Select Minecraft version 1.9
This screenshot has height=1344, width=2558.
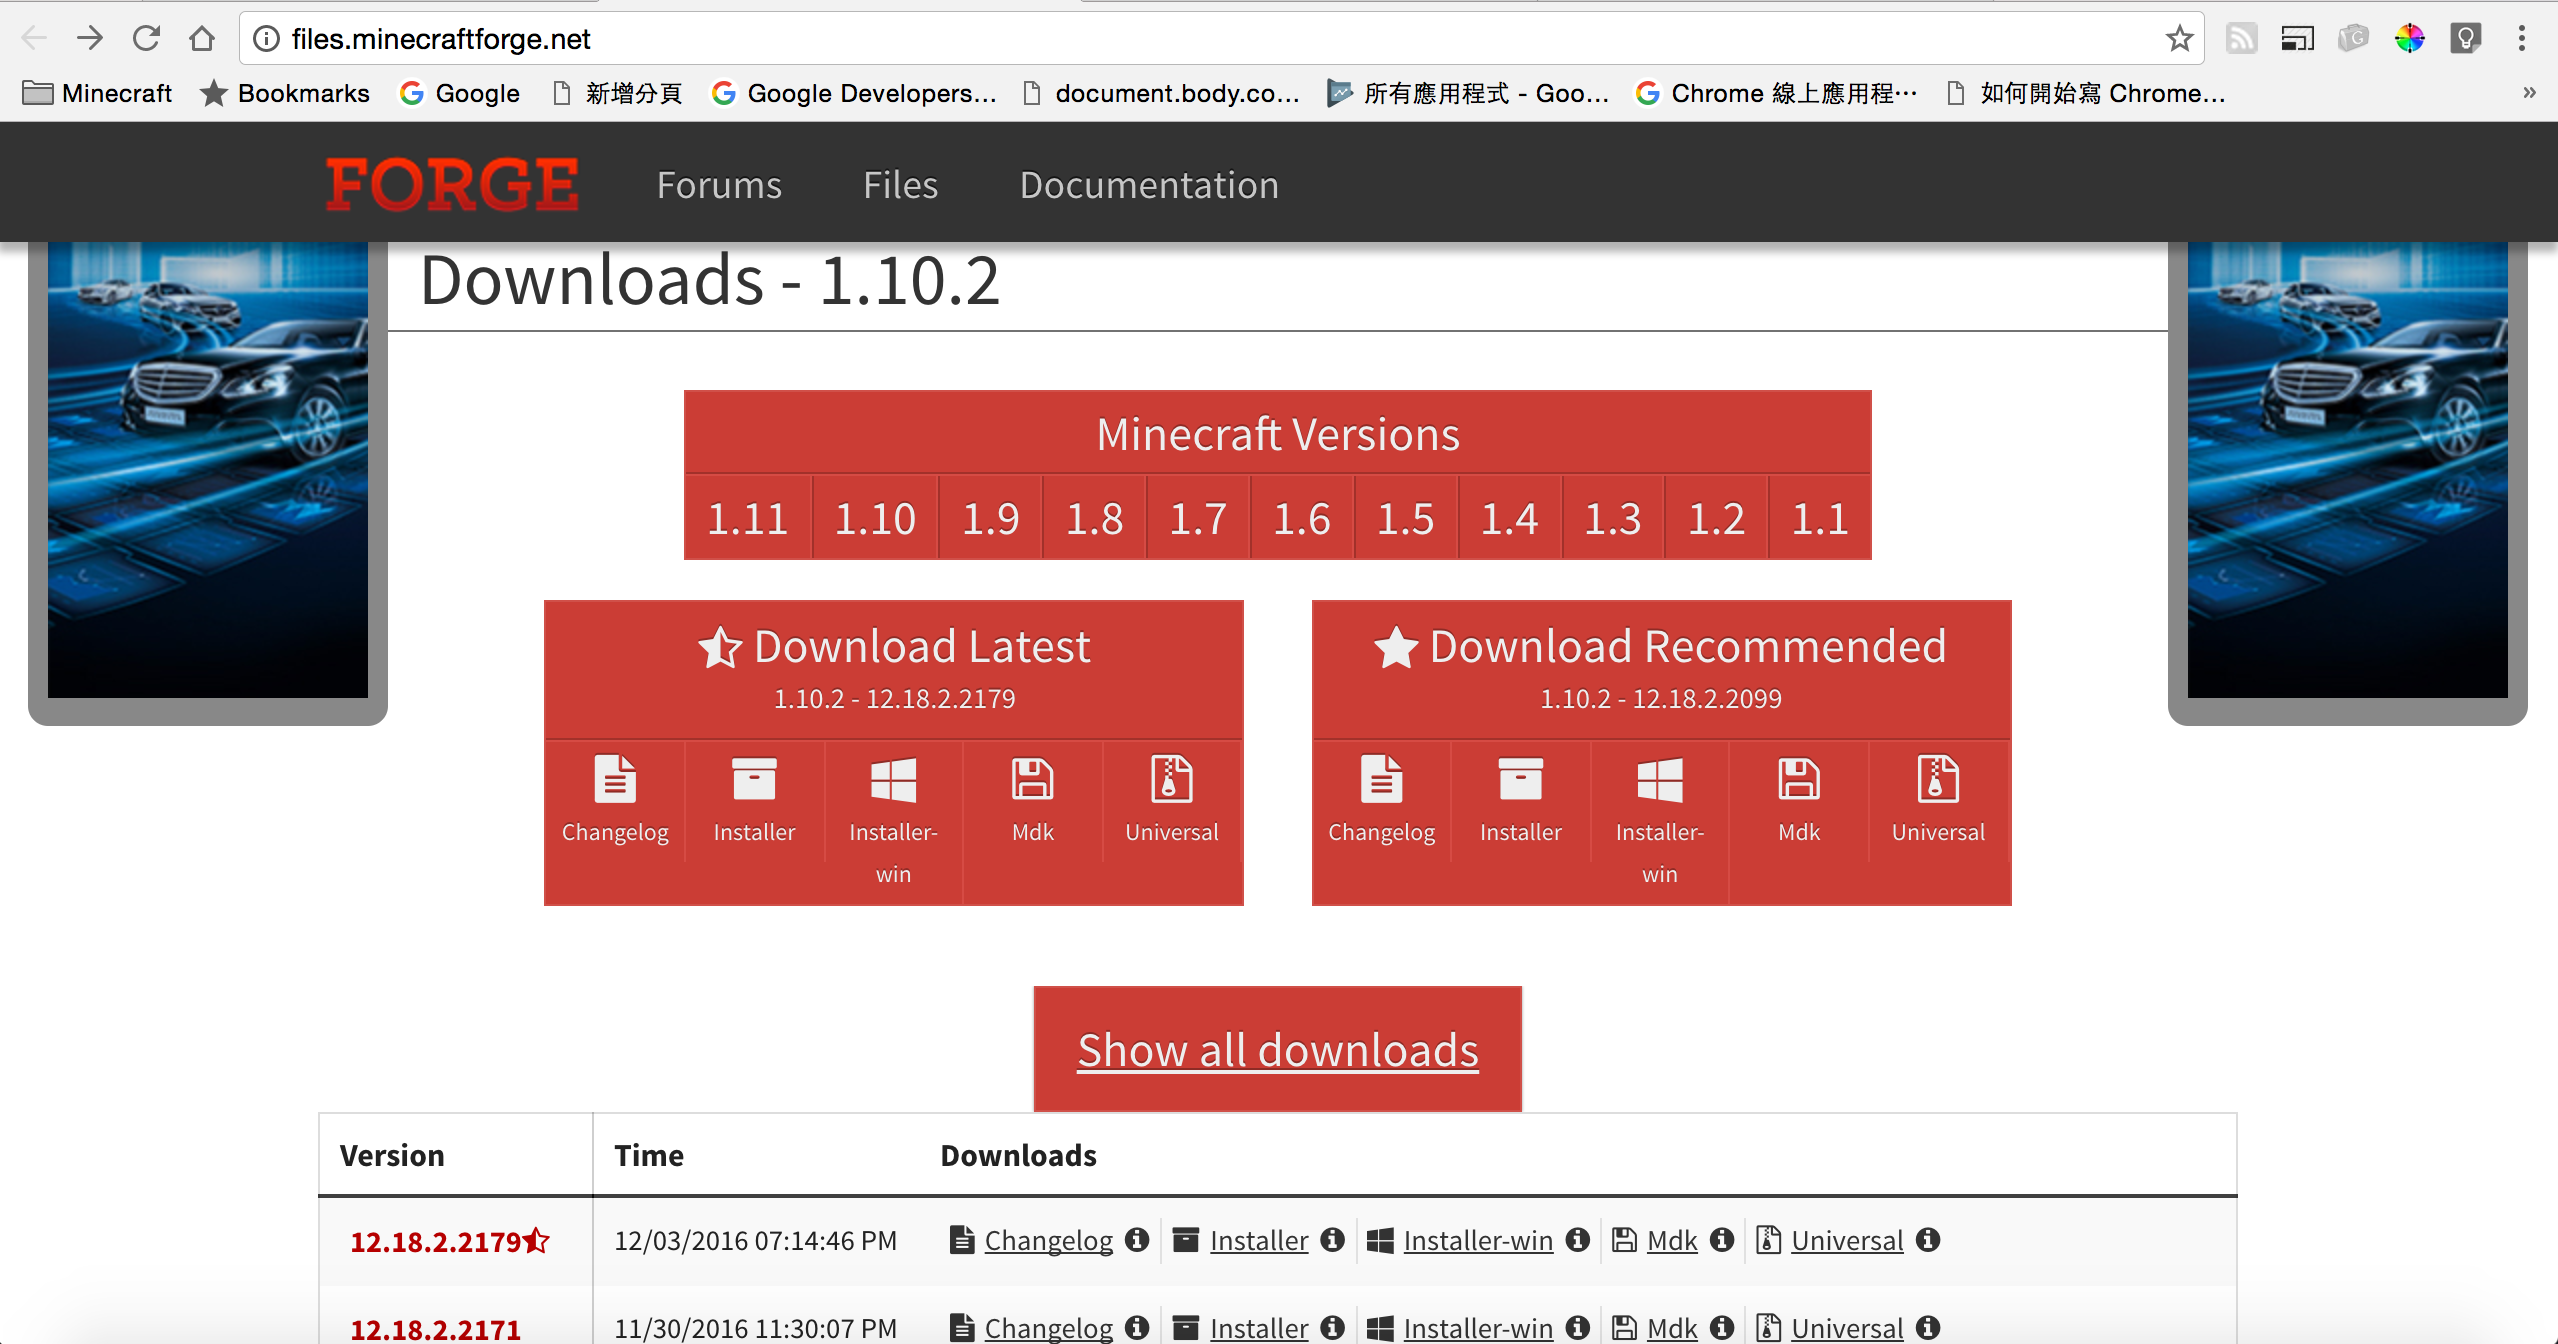click(x=990, y=518)
